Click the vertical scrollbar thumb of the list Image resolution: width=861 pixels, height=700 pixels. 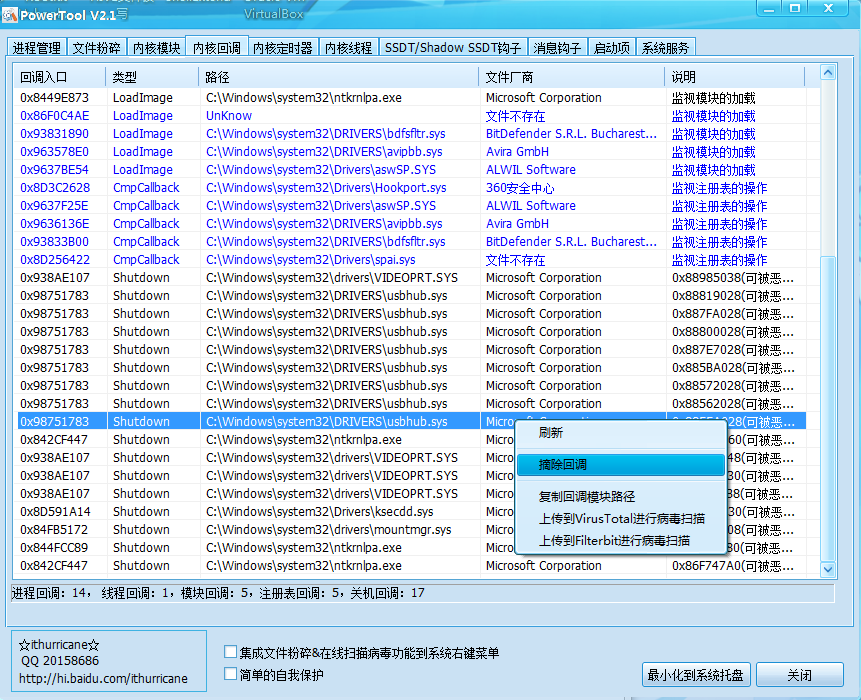(828, 408)
